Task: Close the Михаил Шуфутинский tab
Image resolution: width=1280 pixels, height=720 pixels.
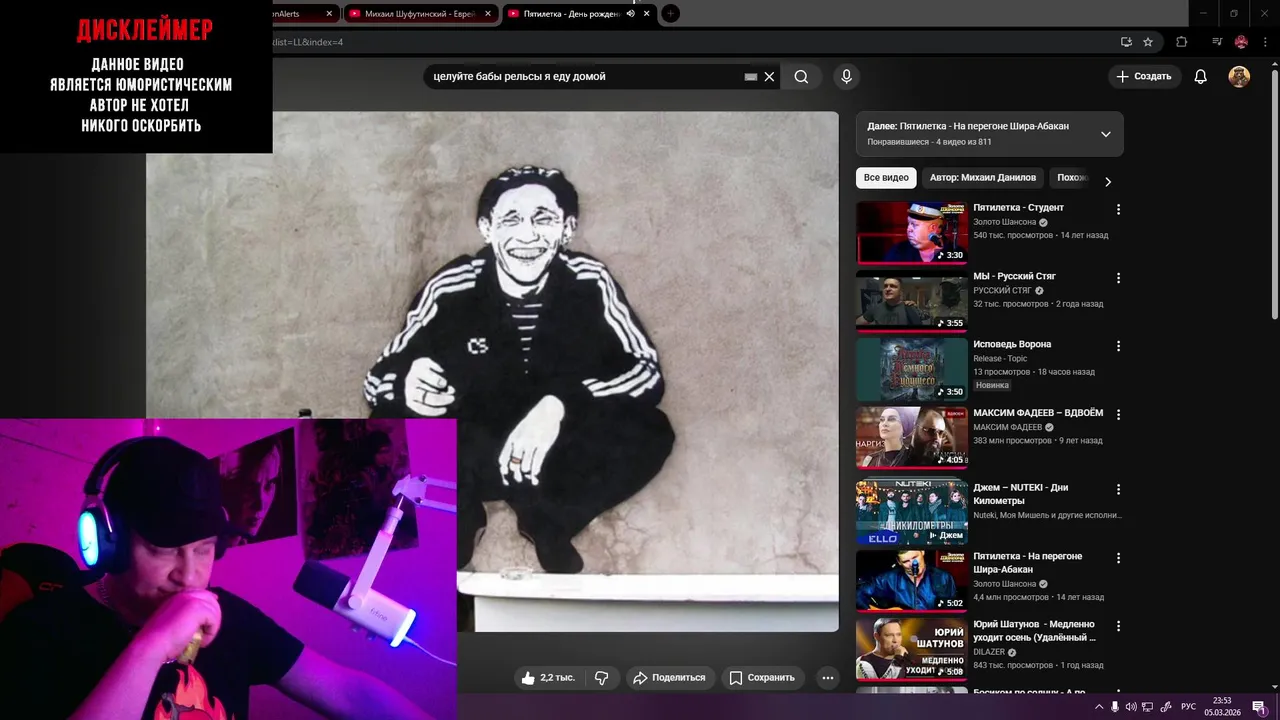Action: pyautogui.click(x=488, y=14)
